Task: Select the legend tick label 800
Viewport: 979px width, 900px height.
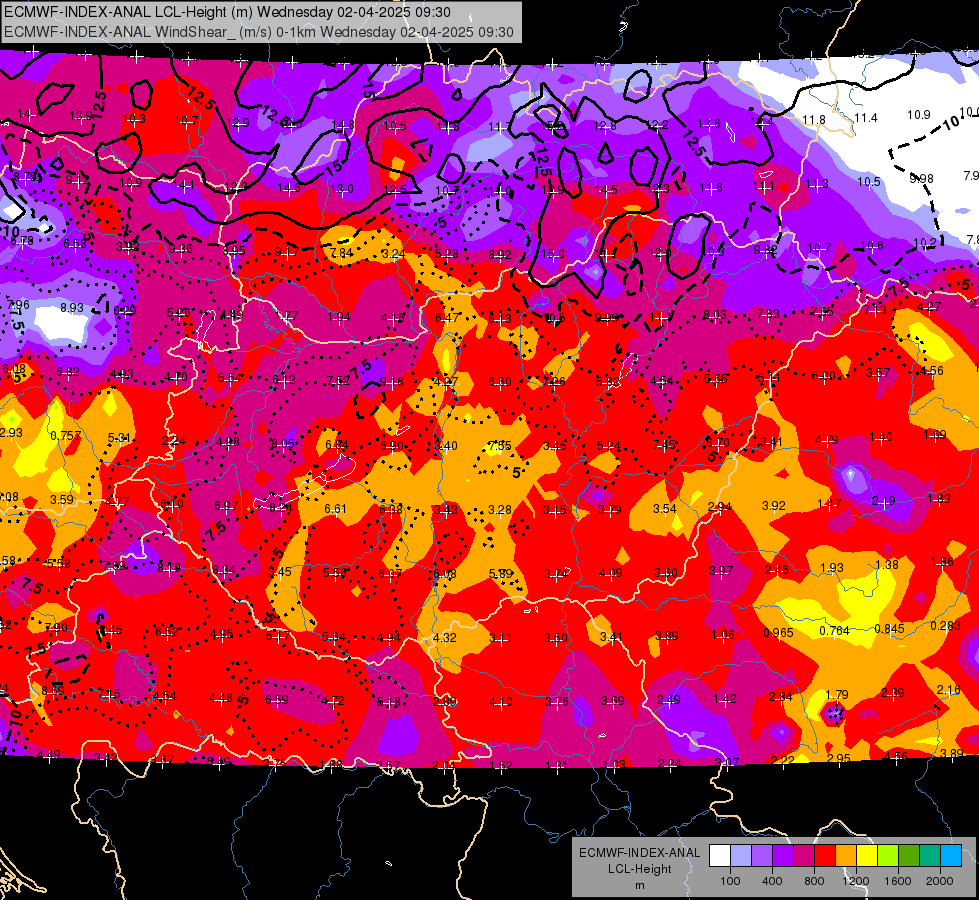Action: click(814, 881)
